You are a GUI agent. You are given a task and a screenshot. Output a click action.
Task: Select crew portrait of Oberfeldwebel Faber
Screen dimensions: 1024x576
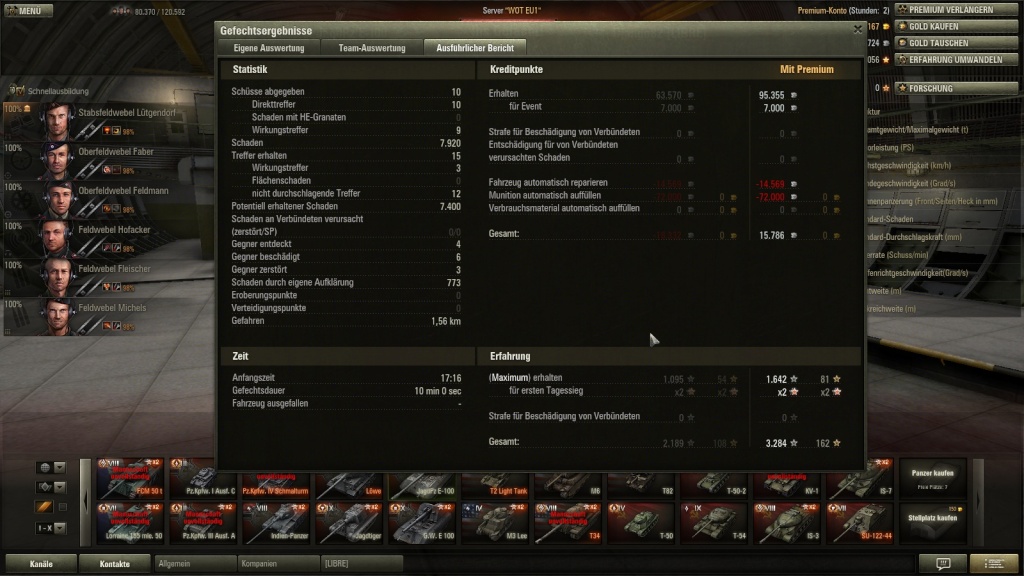tap(57, 160)
